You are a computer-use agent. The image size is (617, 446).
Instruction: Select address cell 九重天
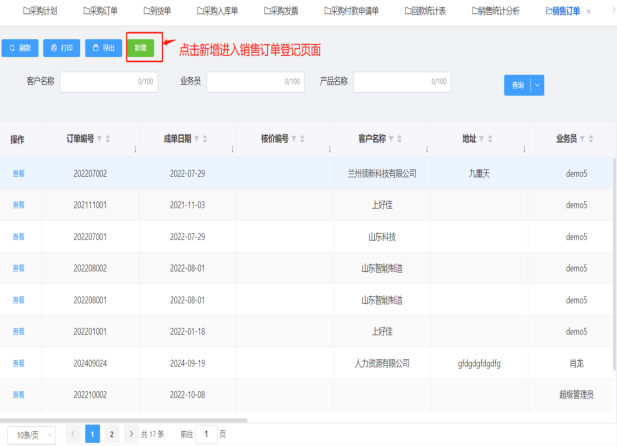(x=479, y=174)
